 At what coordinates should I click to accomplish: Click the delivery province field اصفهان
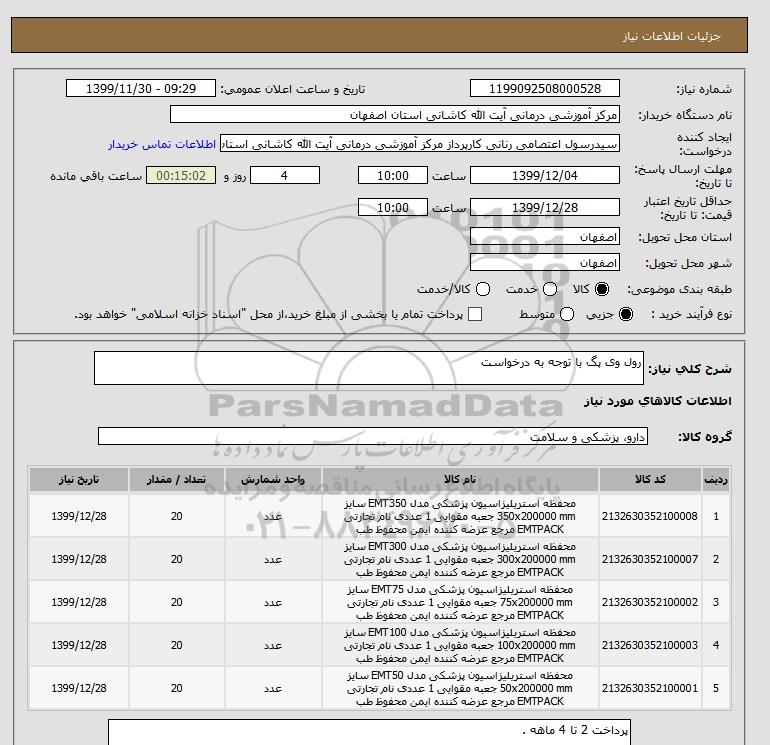coord(545,237)
